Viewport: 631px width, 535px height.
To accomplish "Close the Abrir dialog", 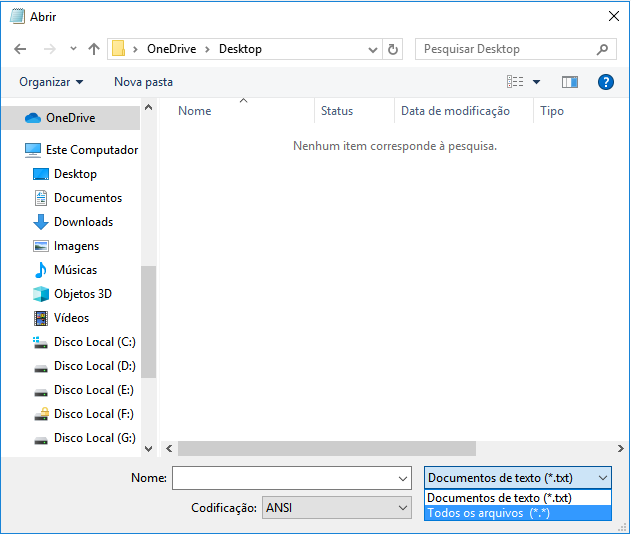I will pos(614,16).
